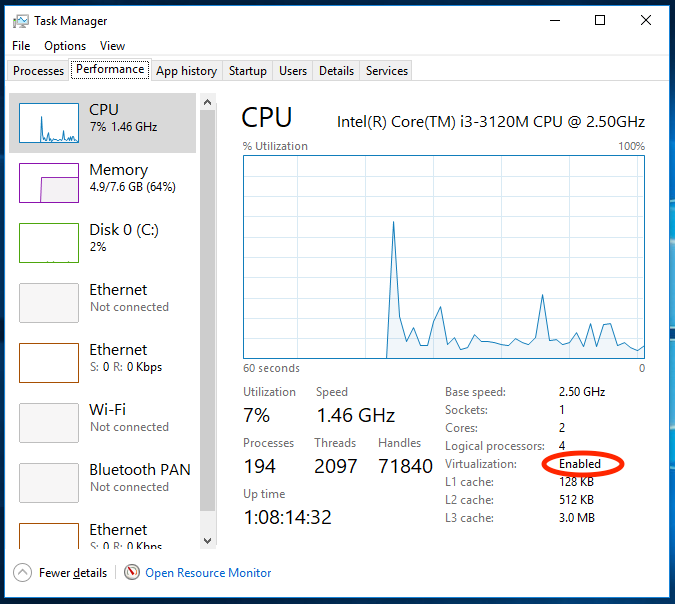Go to the Startup tab

coord(248,71)
